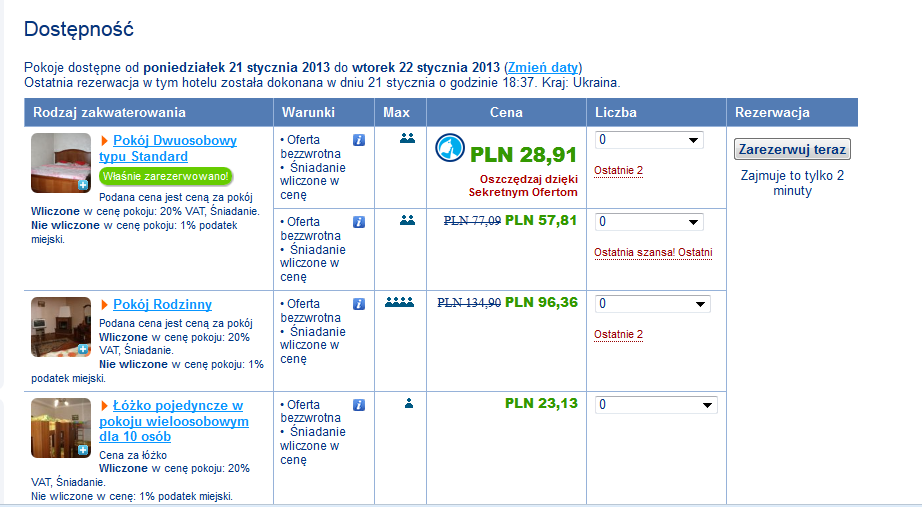
Task: Click single-person occupancy icon for the dormitory bed
Action: (x=409, y=403)
